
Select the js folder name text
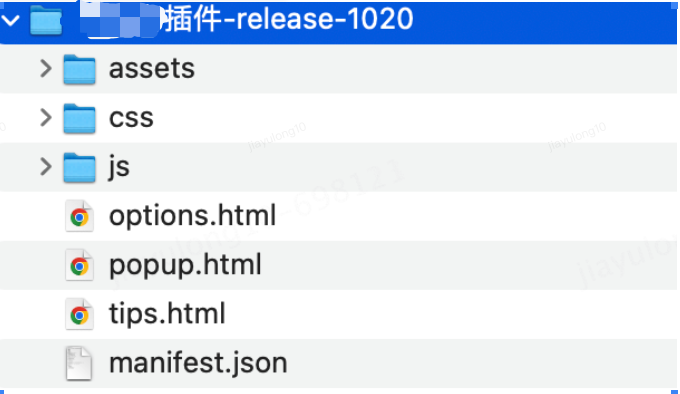(x=119, y=167)
